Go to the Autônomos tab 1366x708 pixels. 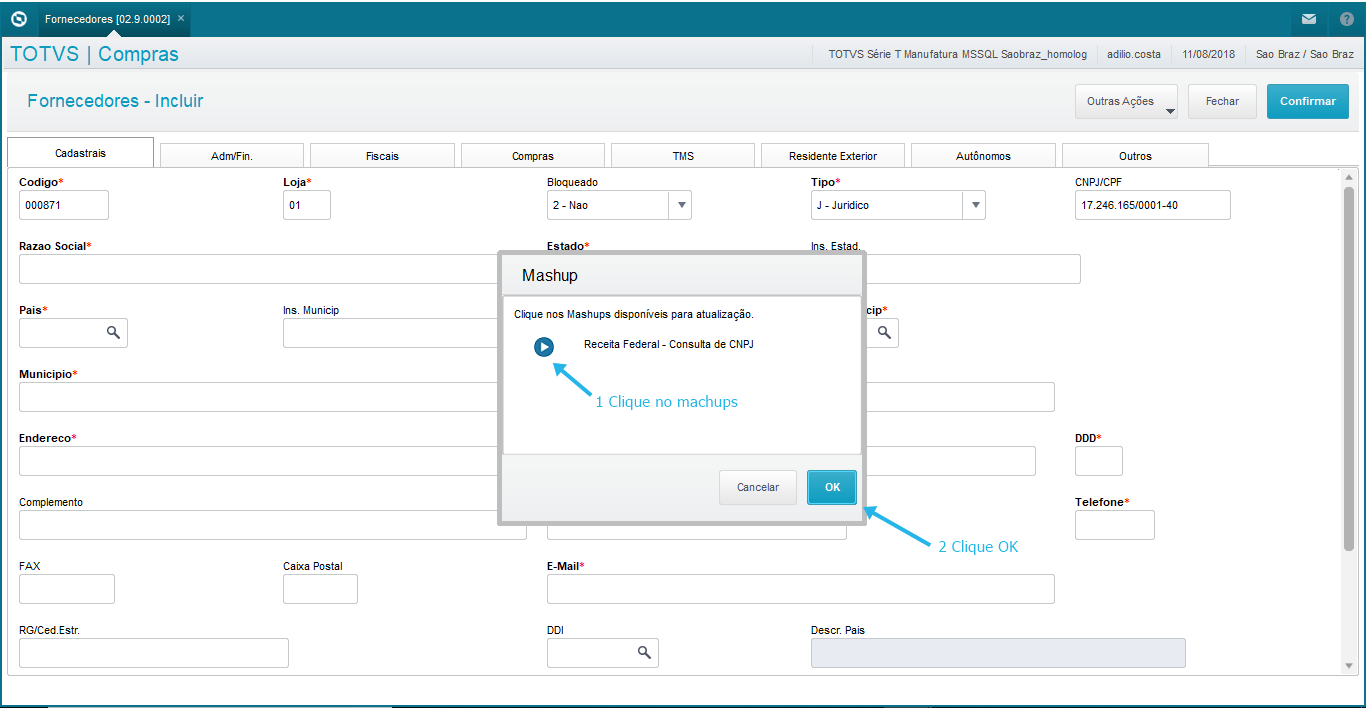[x=983, y=156]
